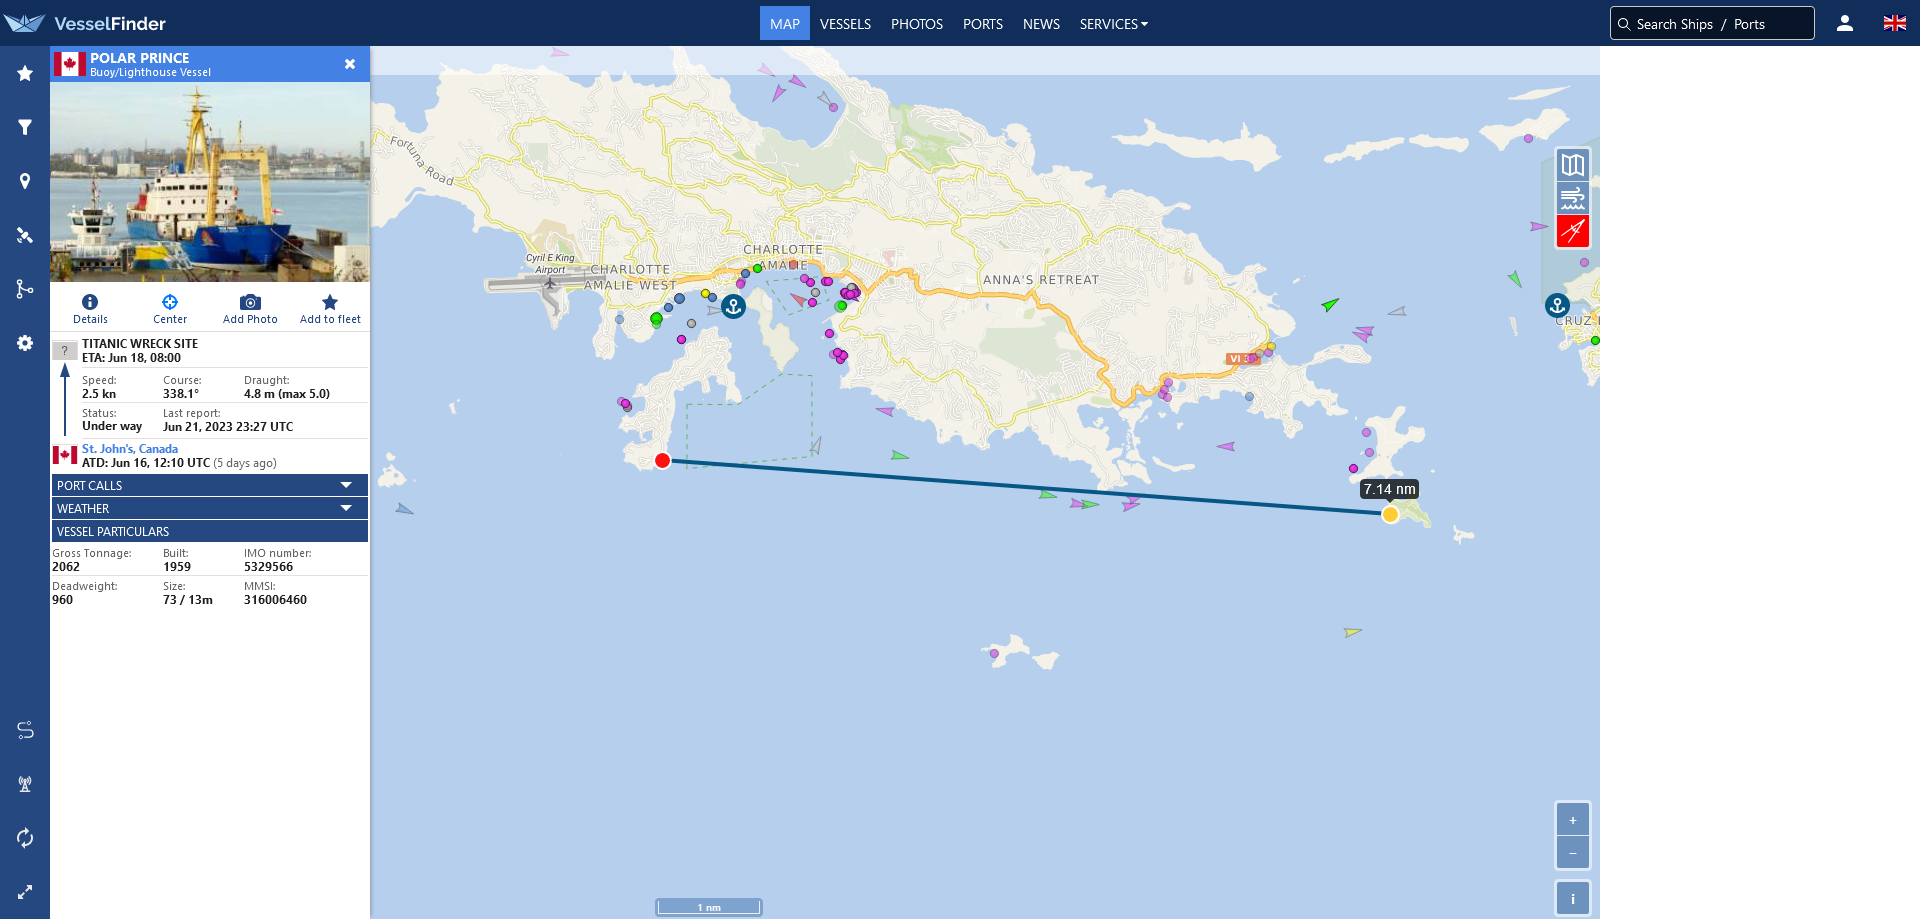Click the Add Photo camera icon
Image resolution: width=1920 pixels, height=919 pixels.
pyautogui.click(x=250, y=309)
